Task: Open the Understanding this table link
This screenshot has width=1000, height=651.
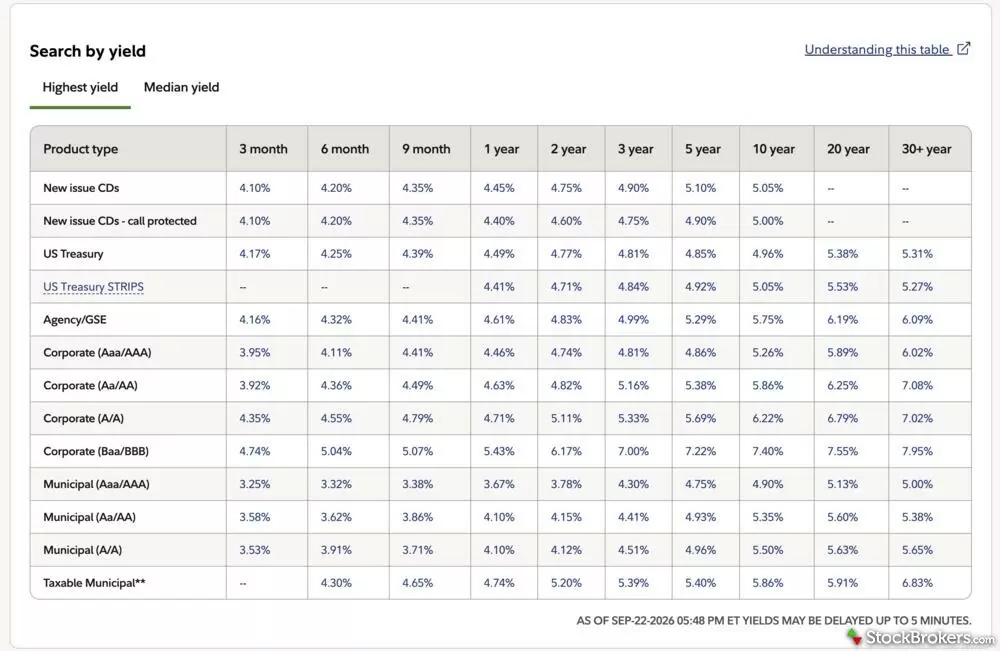Action: [878, 50]
